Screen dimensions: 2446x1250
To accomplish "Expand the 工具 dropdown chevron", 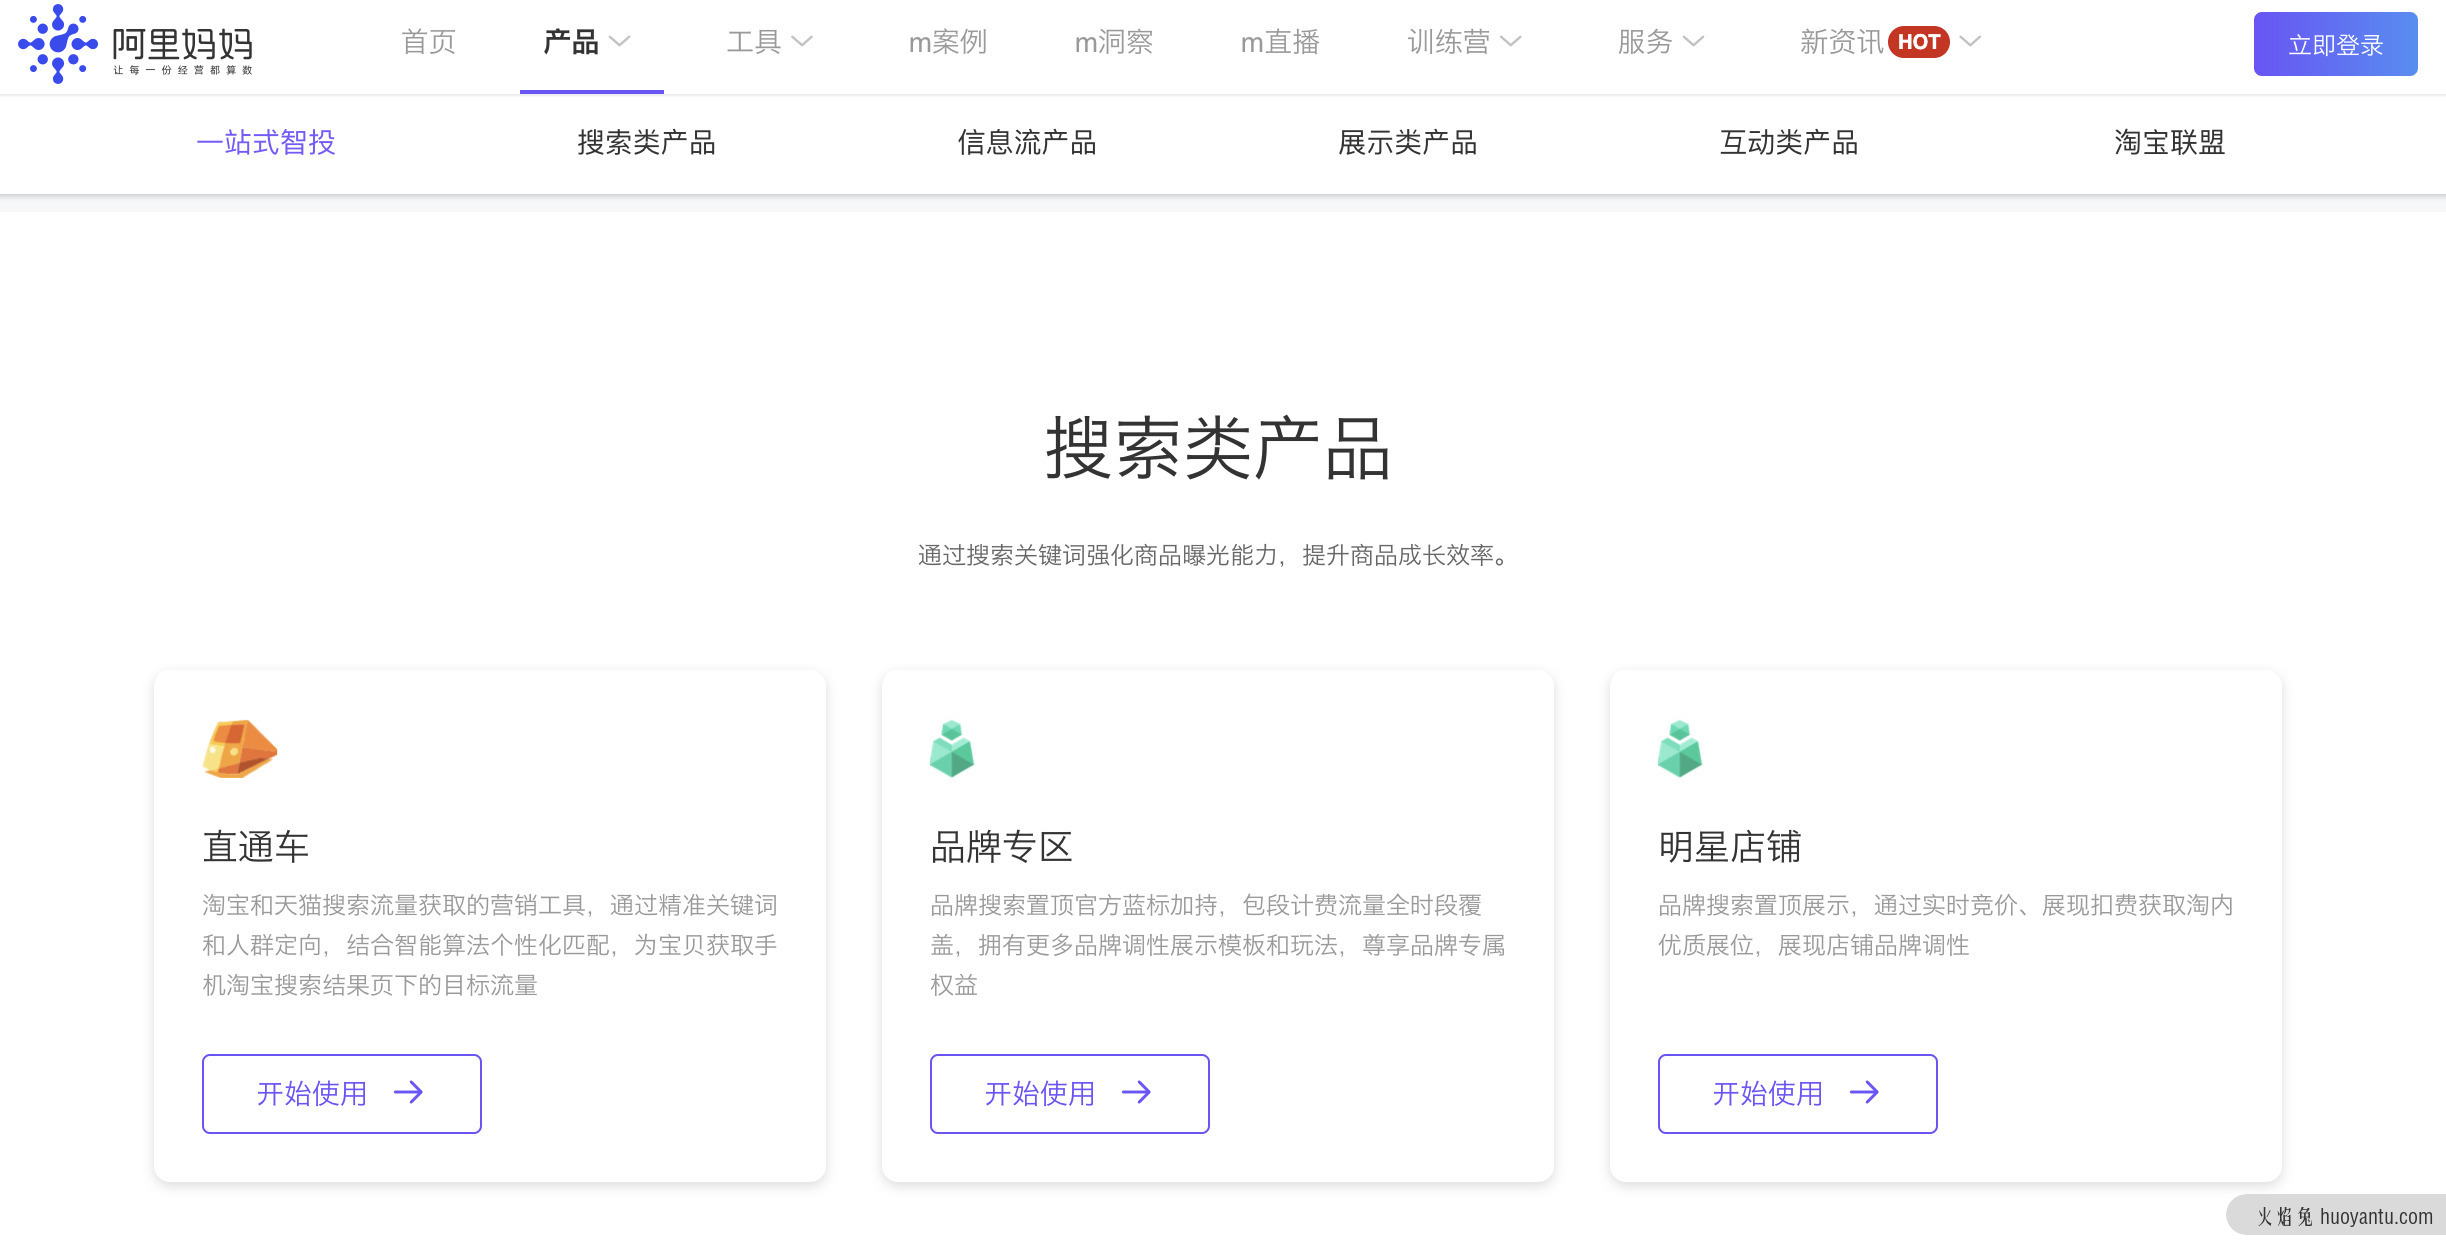I will 802,42.
